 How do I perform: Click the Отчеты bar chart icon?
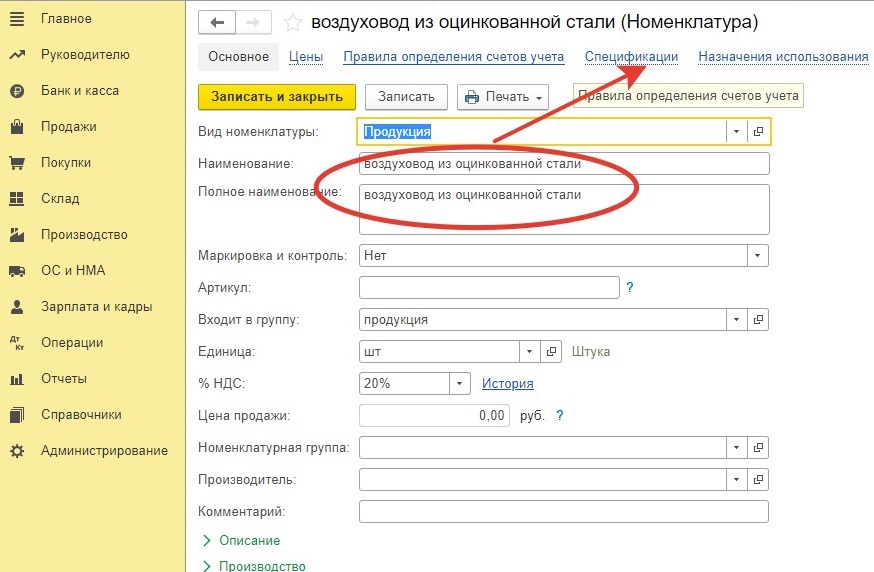17,379
